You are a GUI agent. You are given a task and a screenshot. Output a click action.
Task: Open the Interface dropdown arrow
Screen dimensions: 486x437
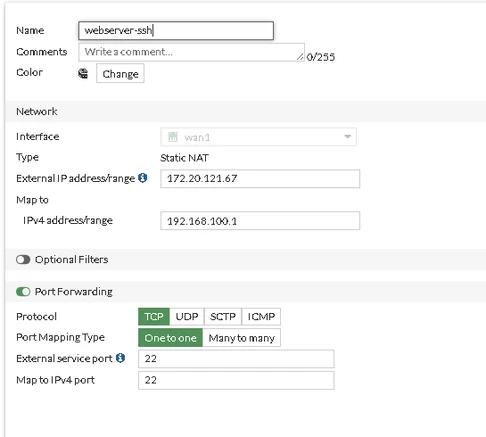[x=347, y=137]
